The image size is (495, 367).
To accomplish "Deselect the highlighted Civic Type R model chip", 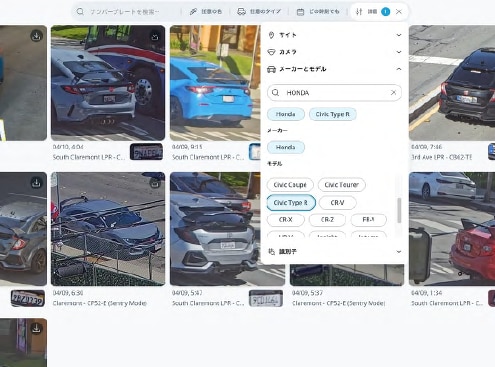I will point(291,203).
